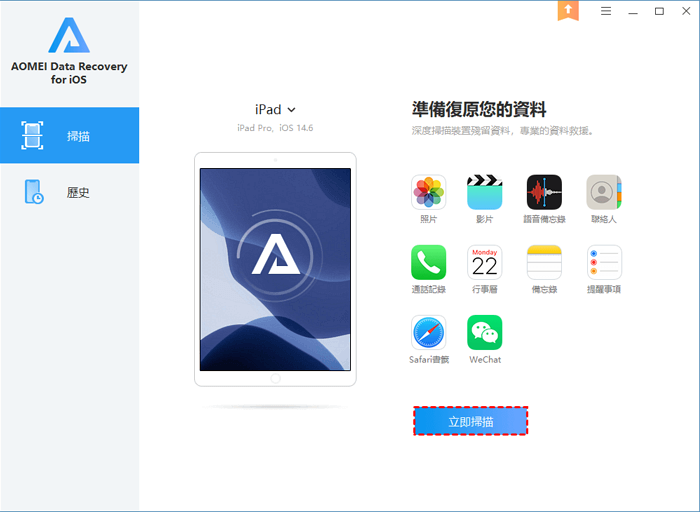Select the Photos (照片) icon
The image size is (700, 512).
(x=428, y=192)
